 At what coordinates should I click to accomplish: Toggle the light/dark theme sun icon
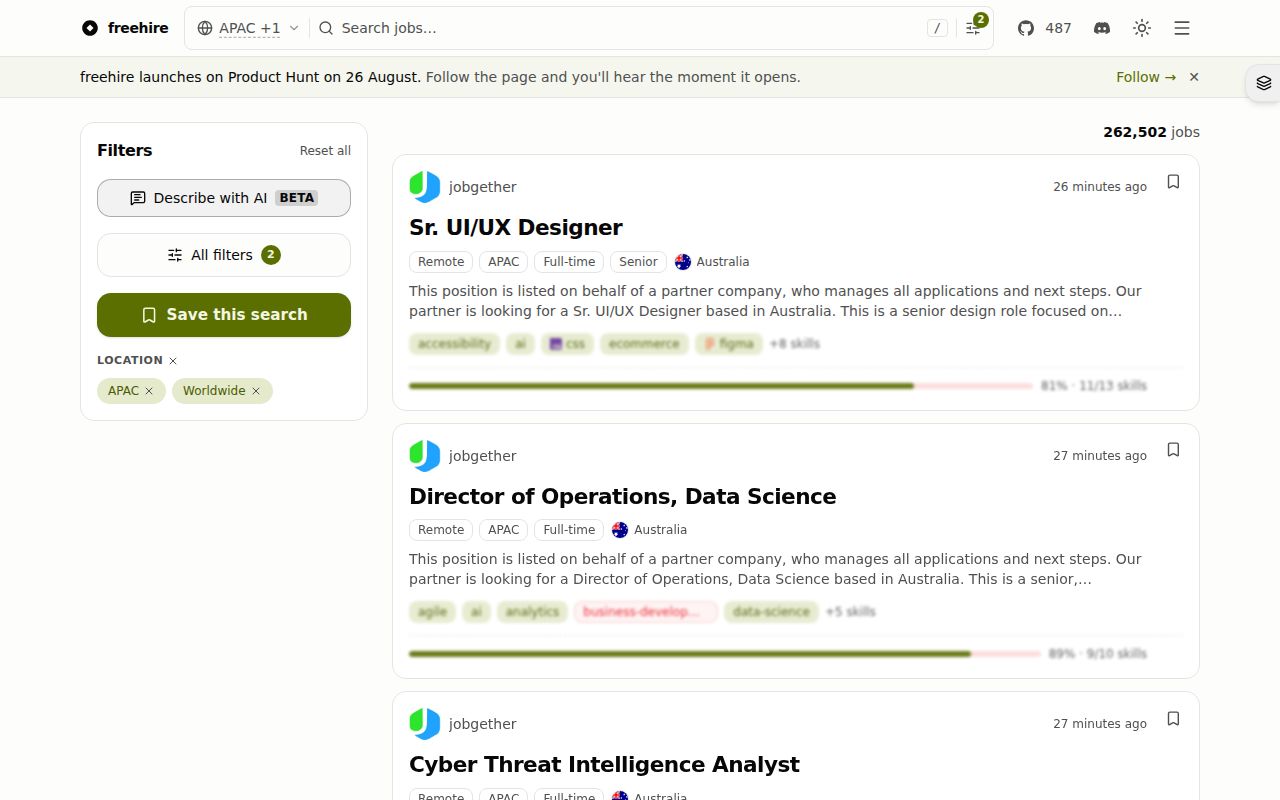coord(1142,28)
